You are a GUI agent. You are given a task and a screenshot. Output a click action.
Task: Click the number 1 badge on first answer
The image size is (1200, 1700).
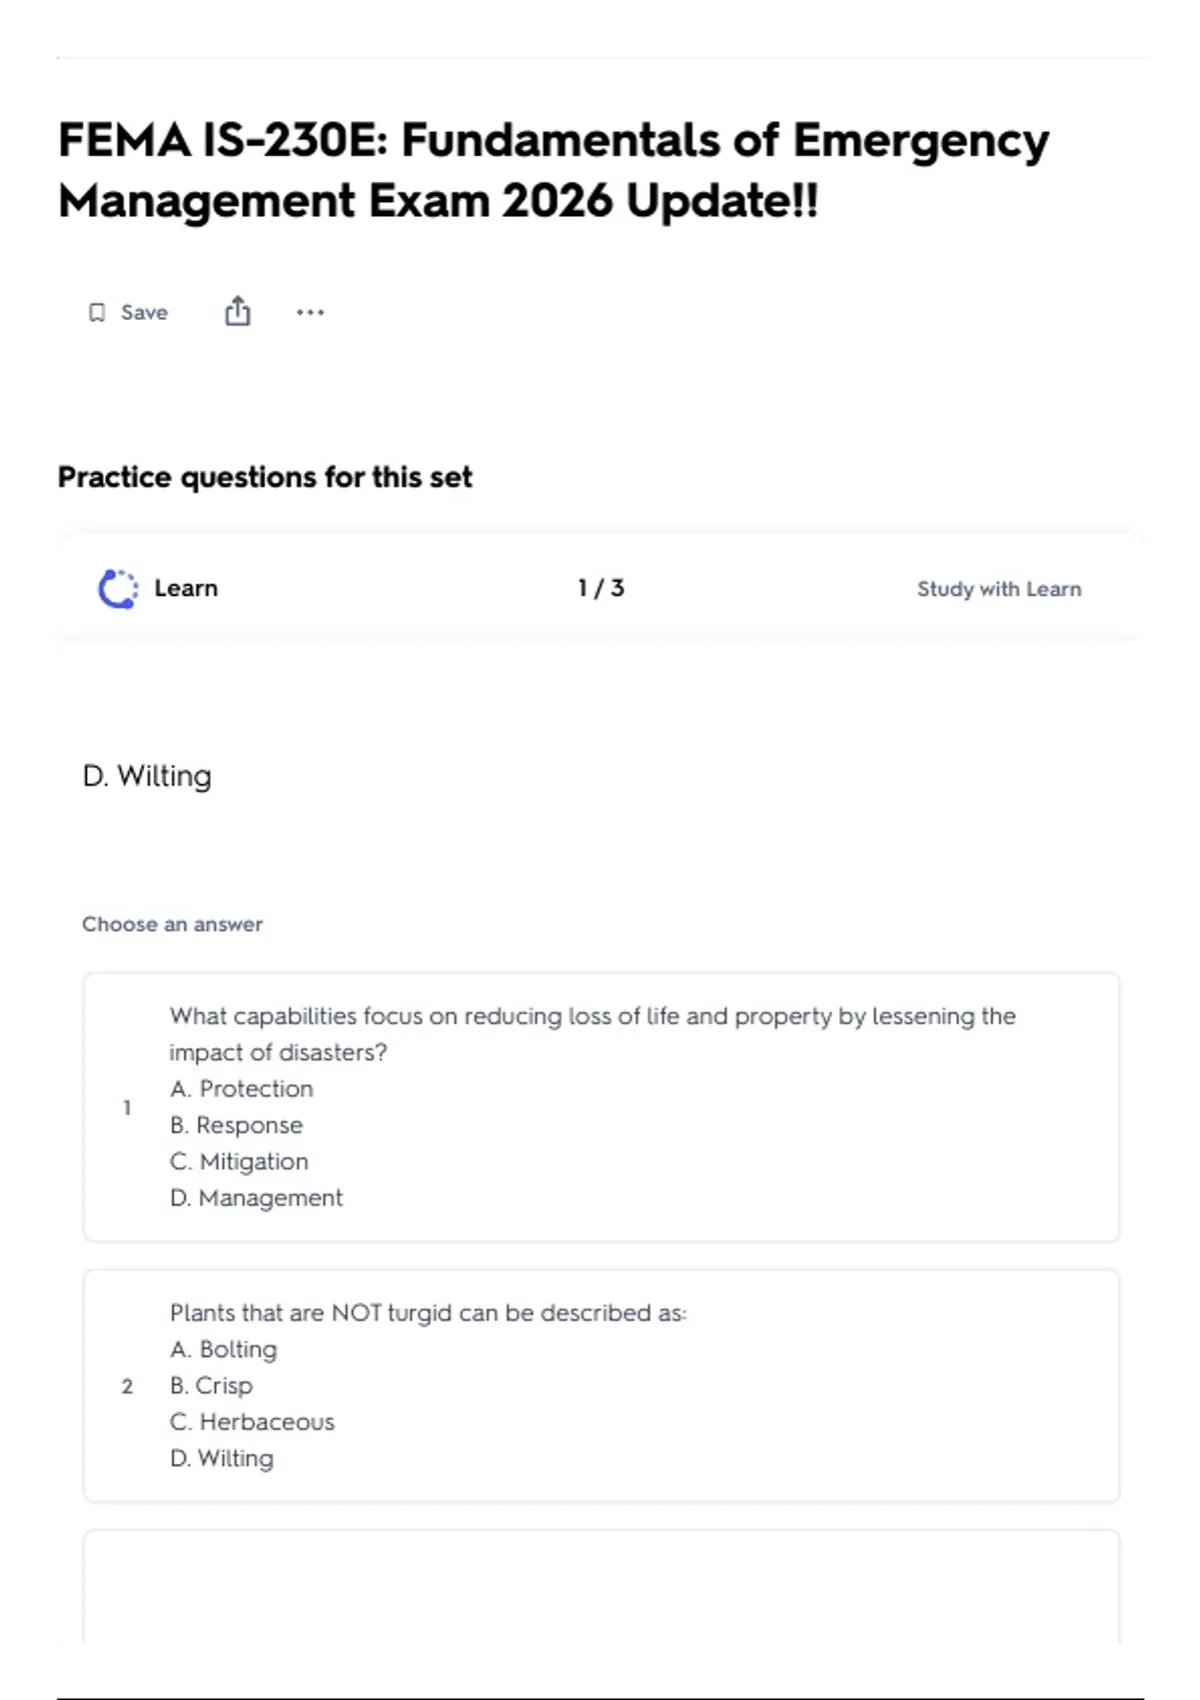(x=127, y=1108)
